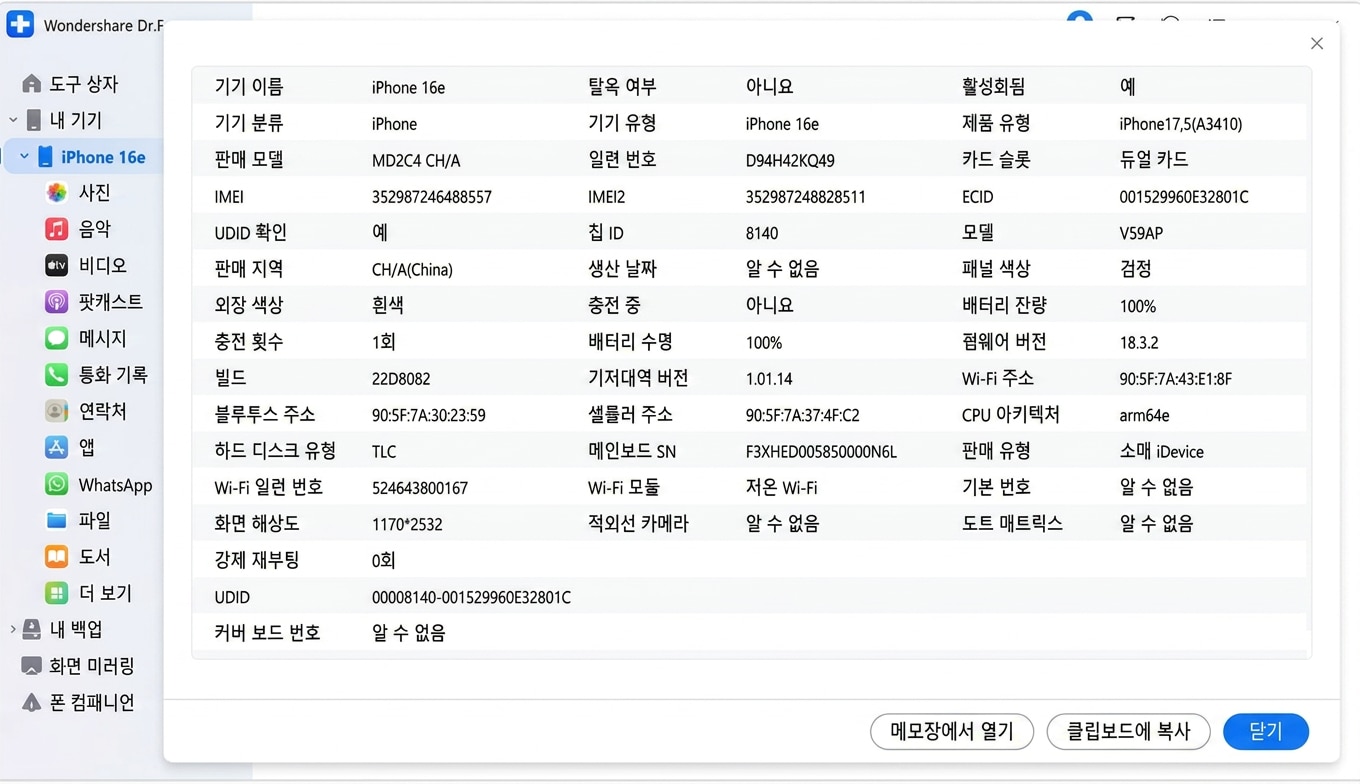Viewport: 1360px width, 784px height.
Task: Click the 듀얼 카드 card slot value
Action: (x=1154, y=160)
